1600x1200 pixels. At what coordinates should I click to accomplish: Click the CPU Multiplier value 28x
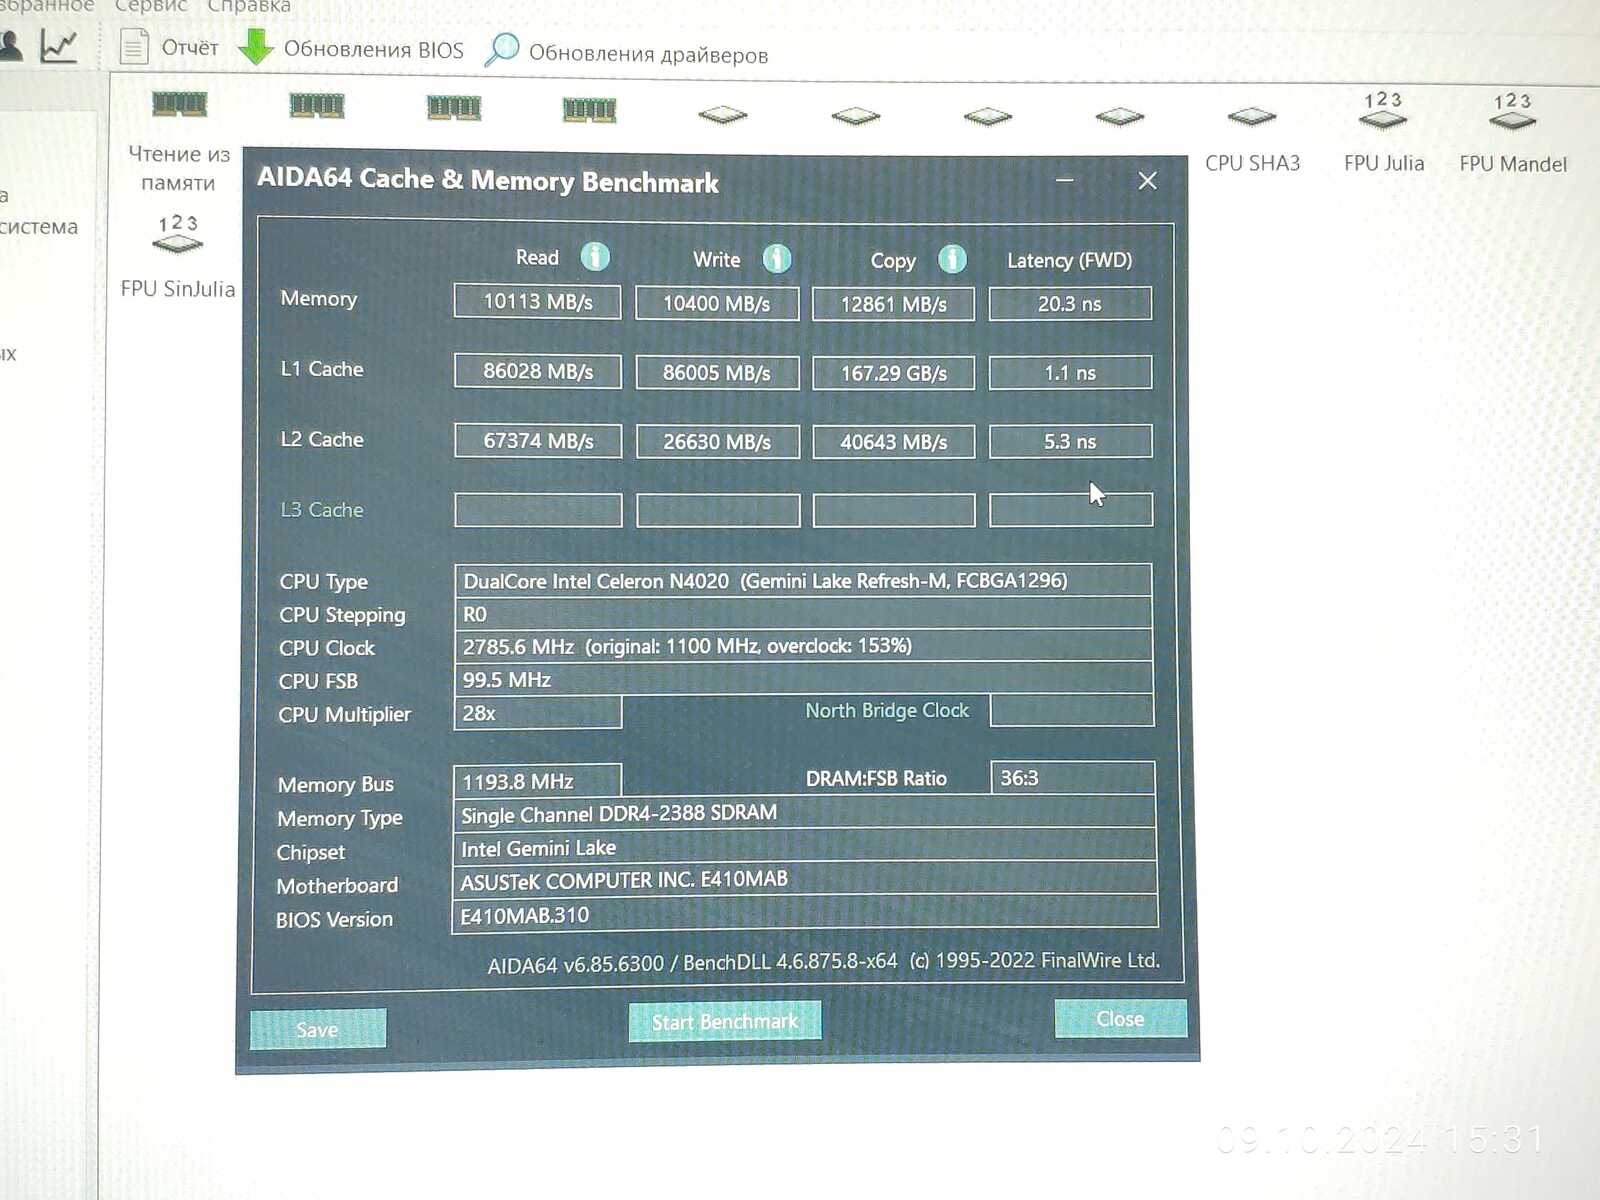[x=537, y=713]
